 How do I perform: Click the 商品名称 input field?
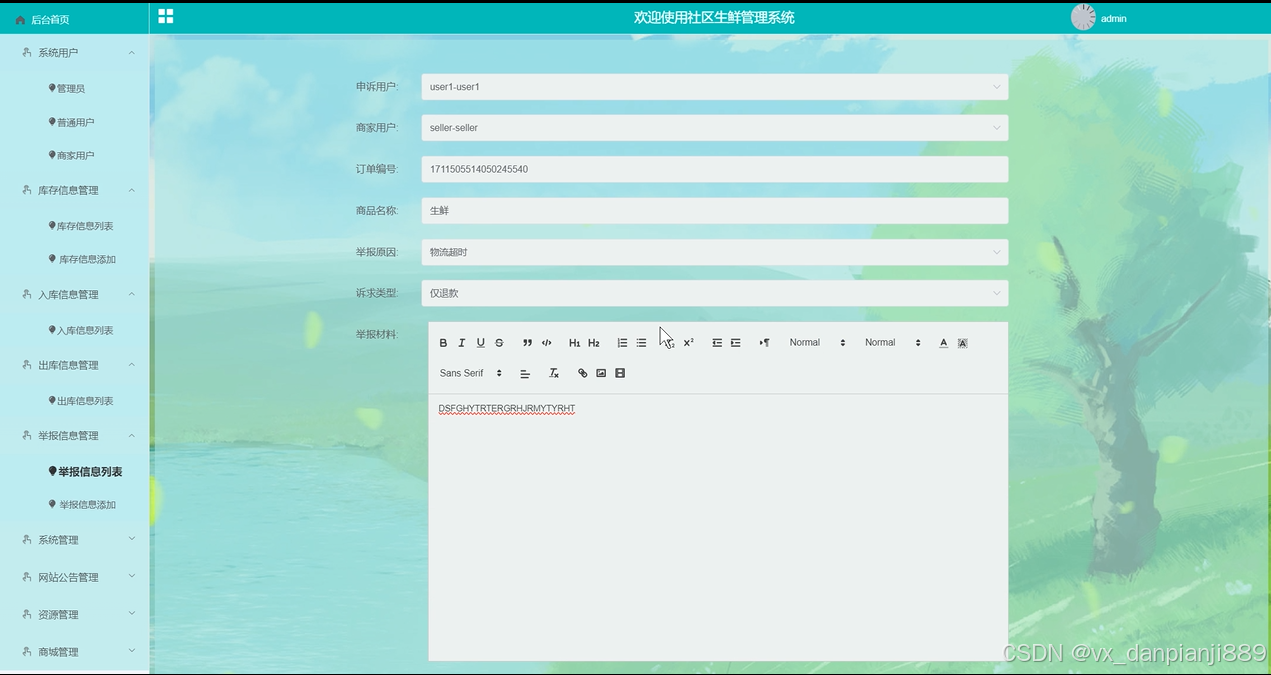(x=715, y=211)
